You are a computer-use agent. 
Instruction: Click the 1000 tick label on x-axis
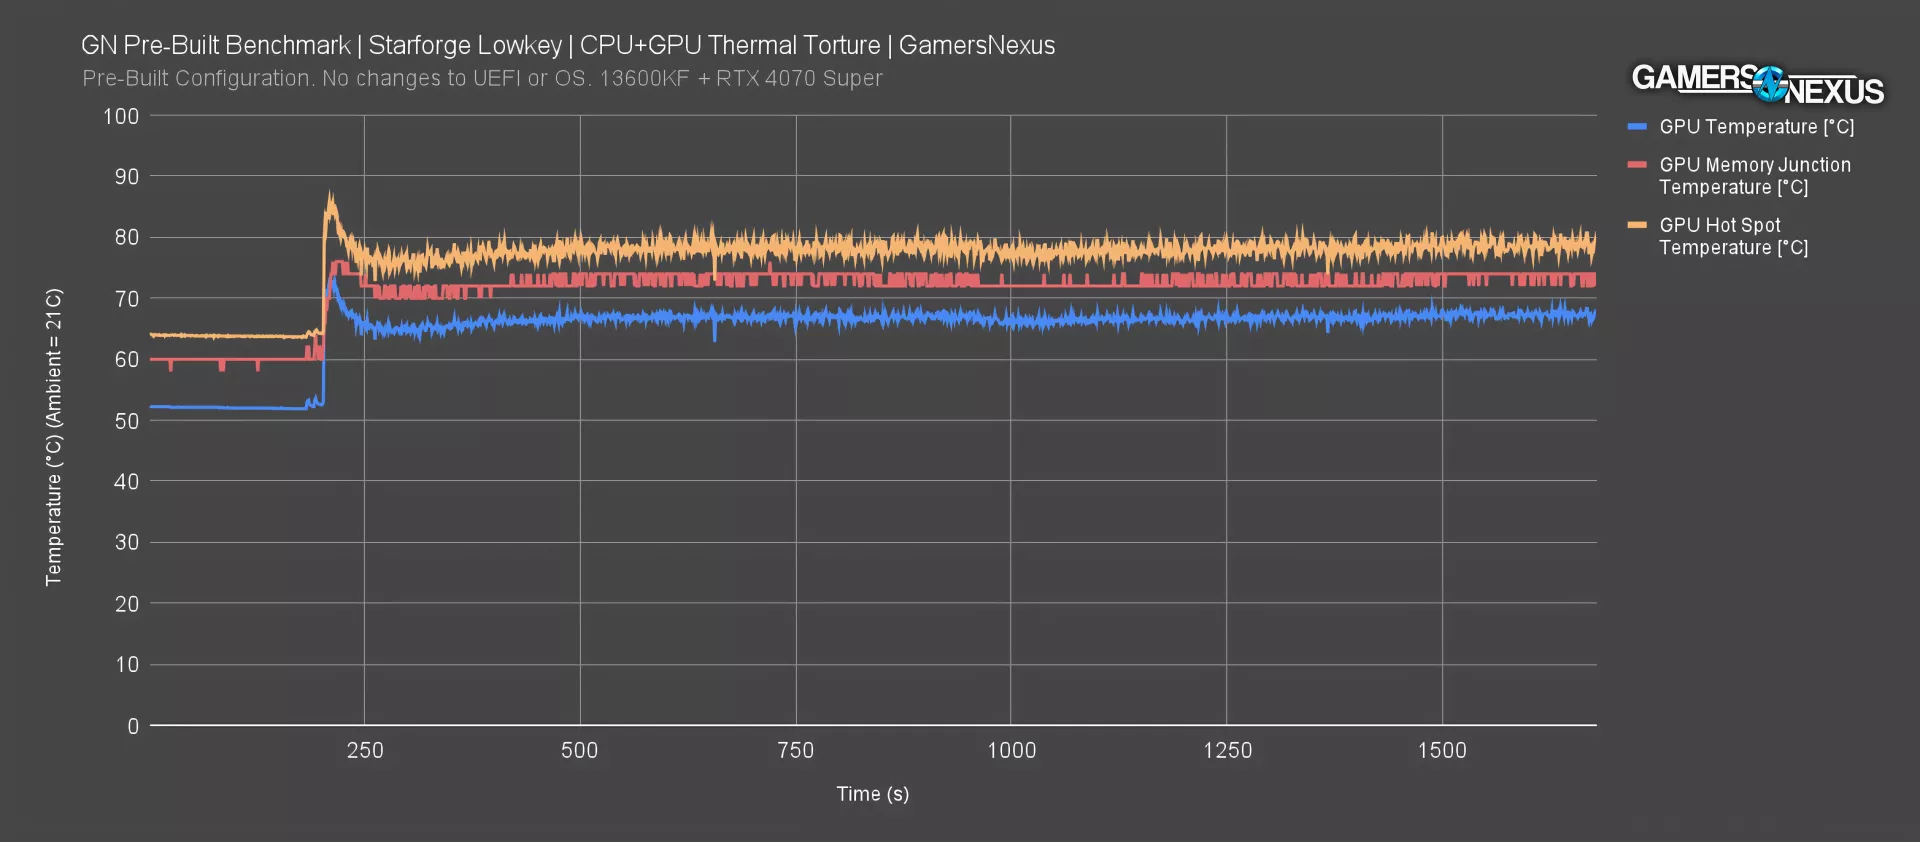click(x=1011, y=751)
